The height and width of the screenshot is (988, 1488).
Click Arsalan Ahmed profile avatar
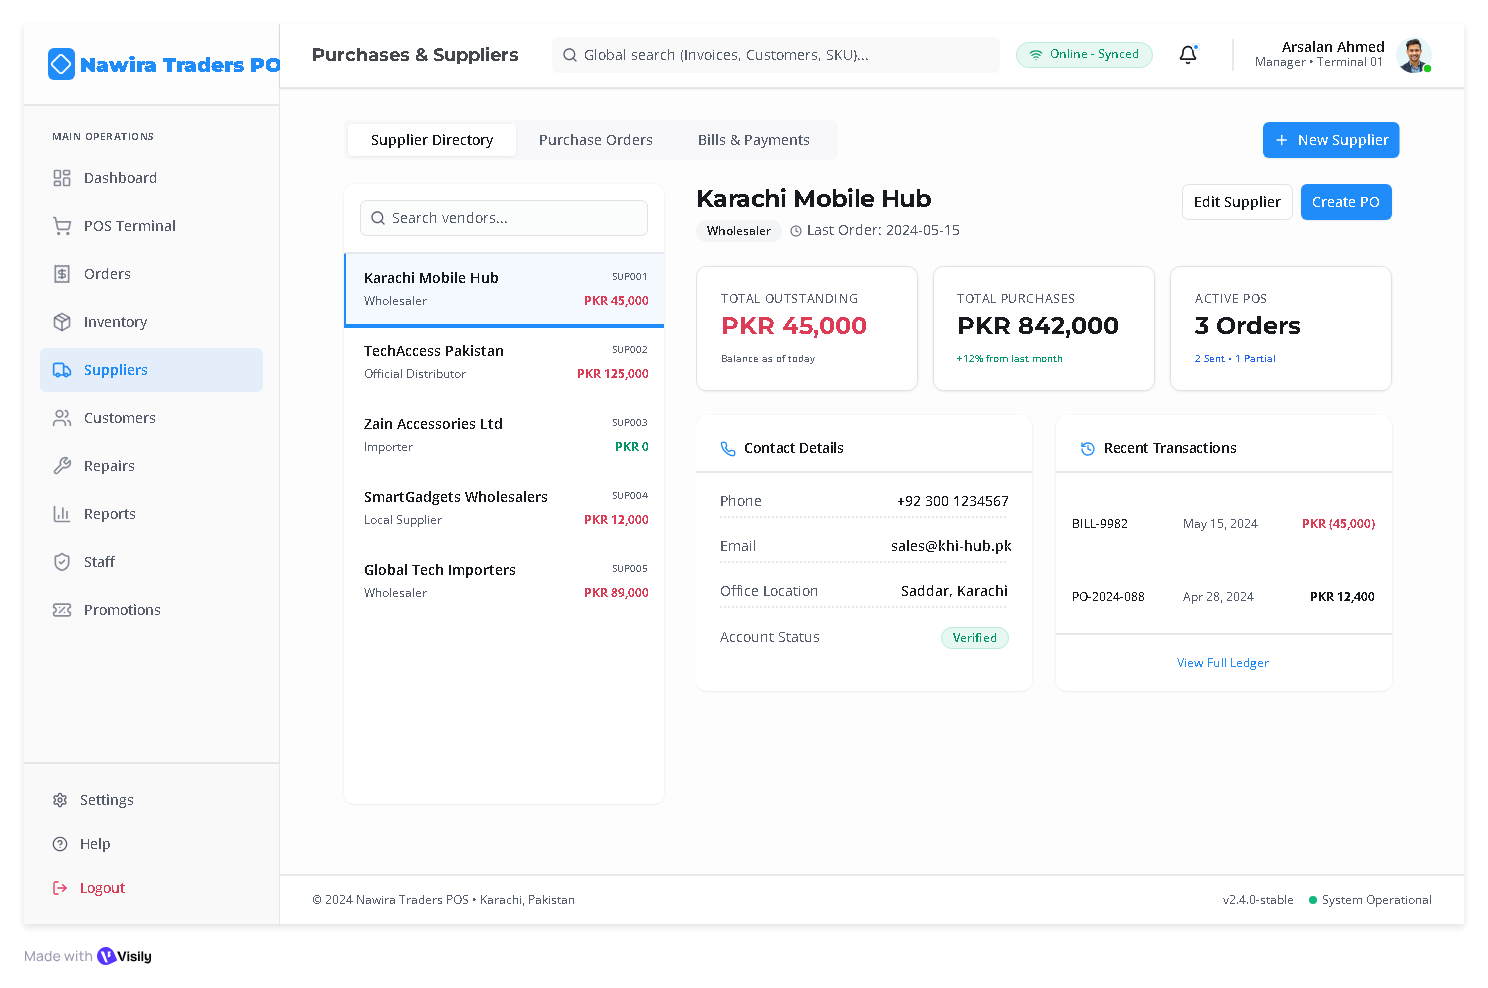pos(1413,55)
